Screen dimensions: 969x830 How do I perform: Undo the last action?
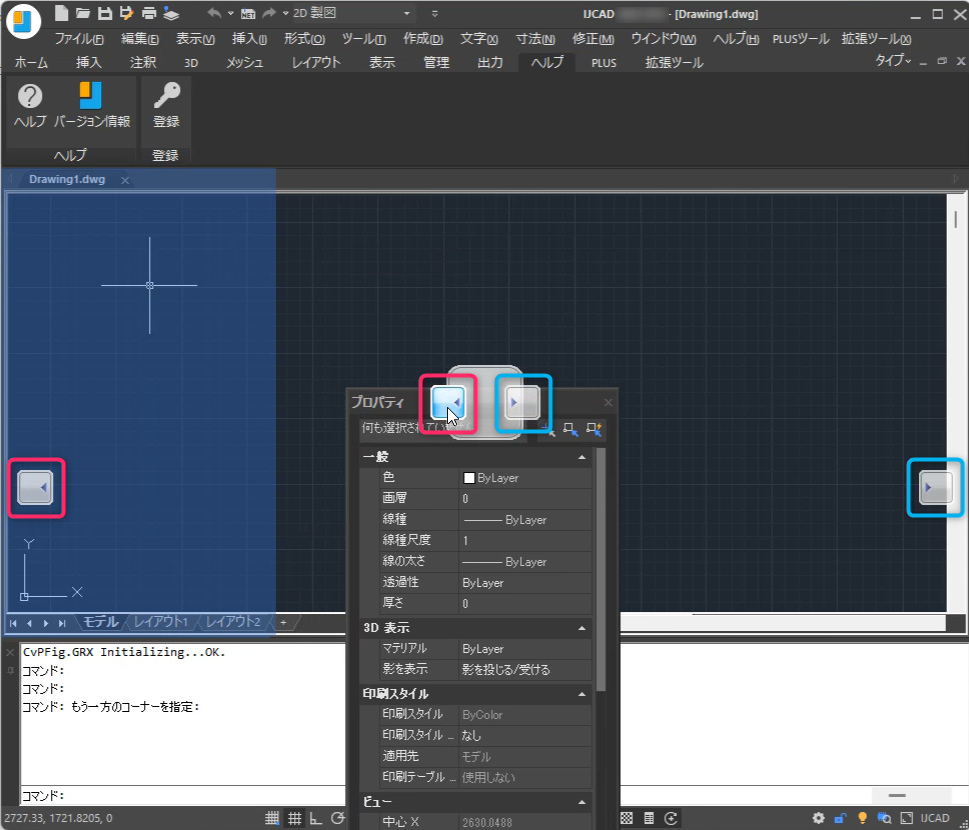[x=214, y=13]
